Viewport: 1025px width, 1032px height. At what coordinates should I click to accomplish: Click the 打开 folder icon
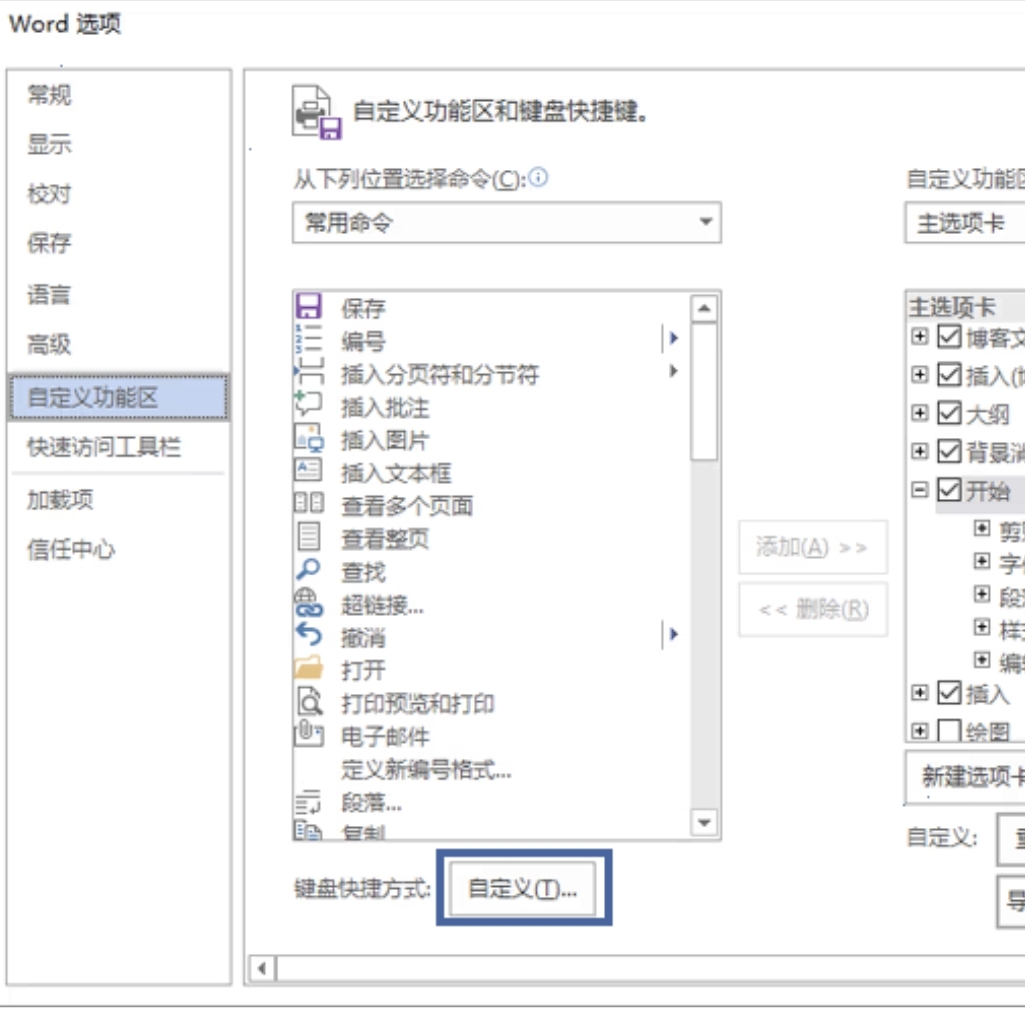click(308, 667)
